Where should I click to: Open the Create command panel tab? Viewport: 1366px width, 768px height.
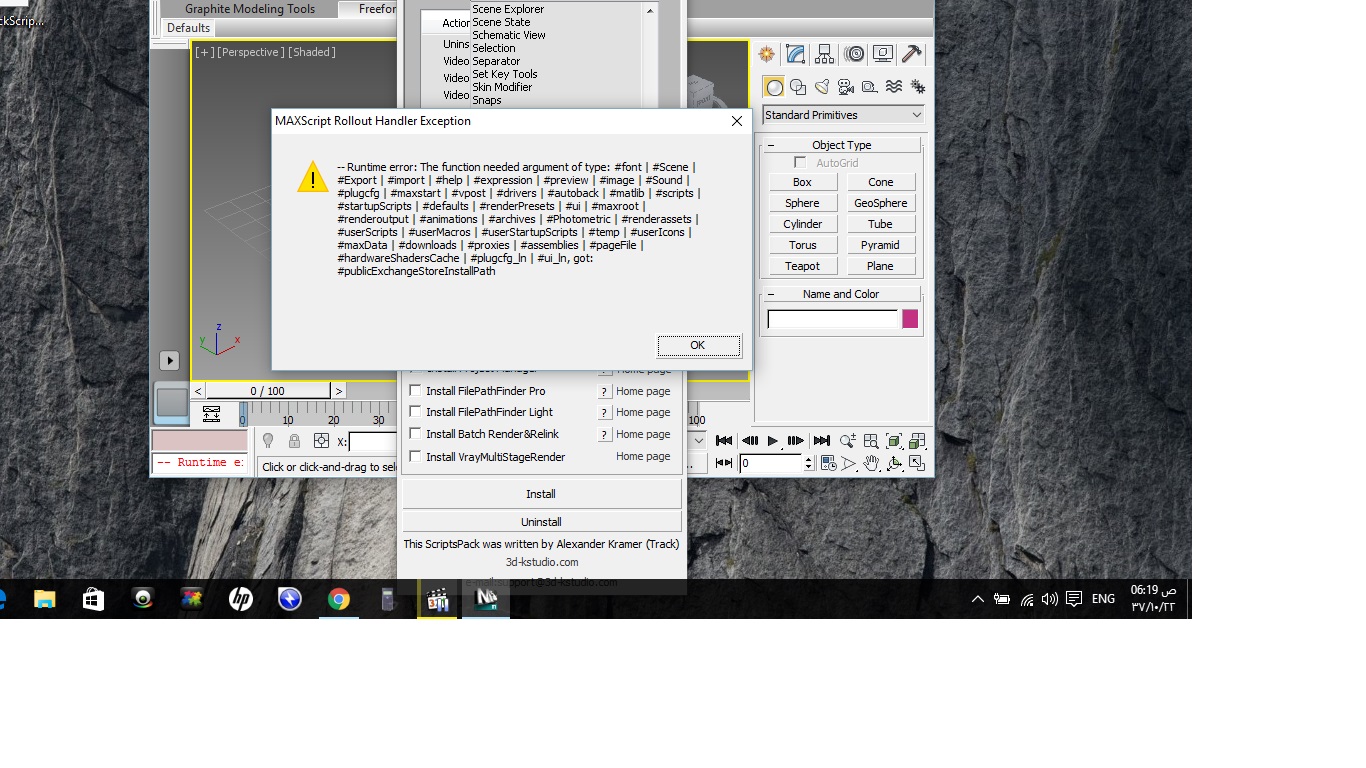767,54
